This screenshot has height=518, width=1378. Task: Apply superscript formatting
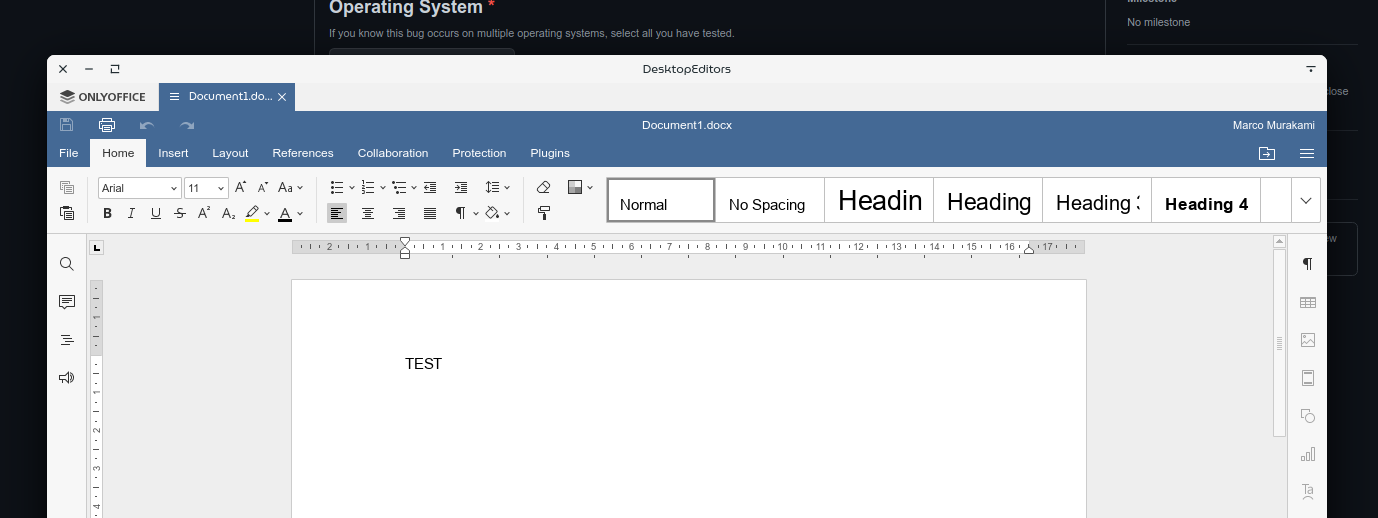[204, 213]
